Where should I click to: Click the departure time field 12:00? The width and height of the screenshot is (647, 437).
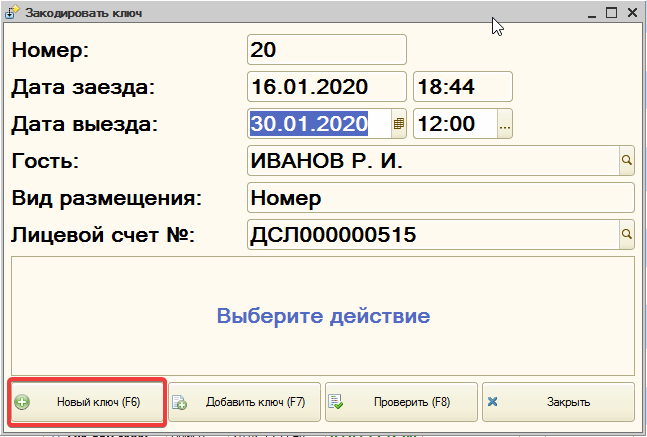[x=456, y=123]
